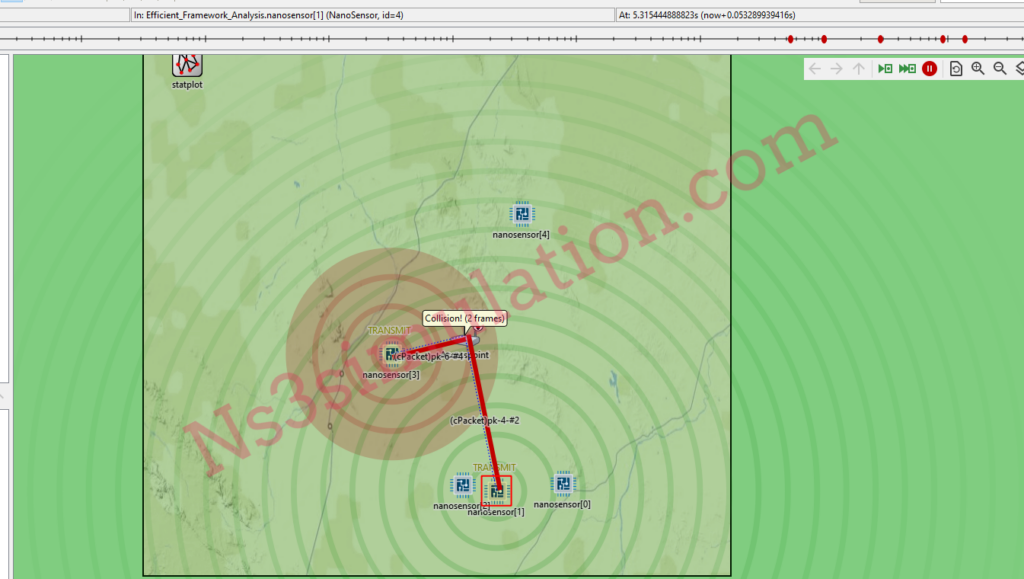
Task: Click the (cPacket)pk-6-#4 packet label
Action: (428, 356)
